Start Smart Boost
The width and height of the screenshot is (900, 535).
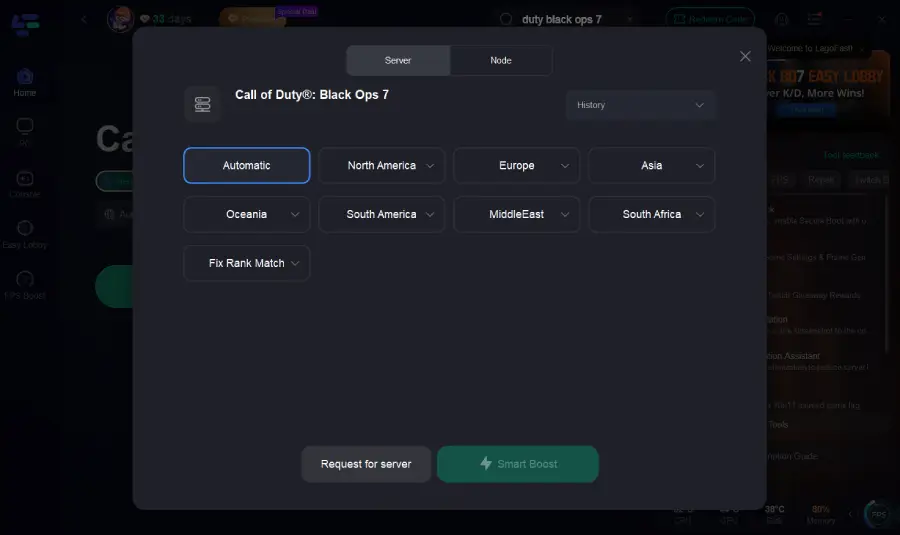point(518,464)
